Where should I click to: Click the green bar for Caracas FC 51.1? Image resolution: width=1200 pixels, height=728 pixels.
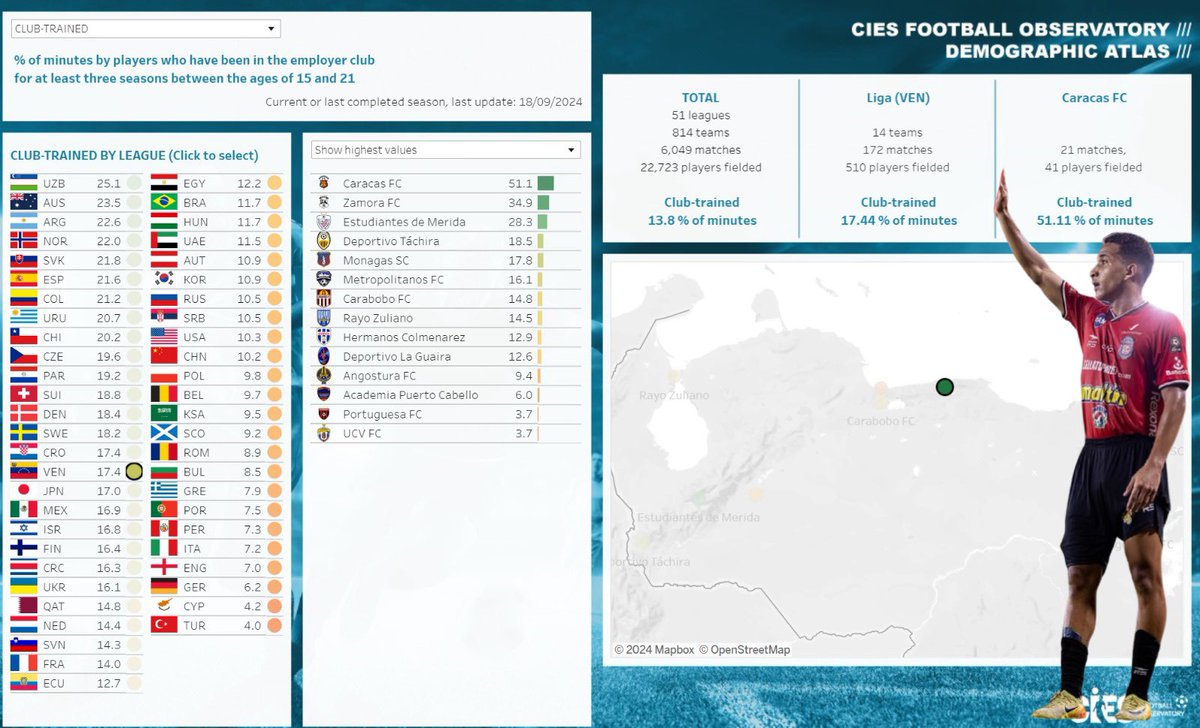click(x=545, y=184)
